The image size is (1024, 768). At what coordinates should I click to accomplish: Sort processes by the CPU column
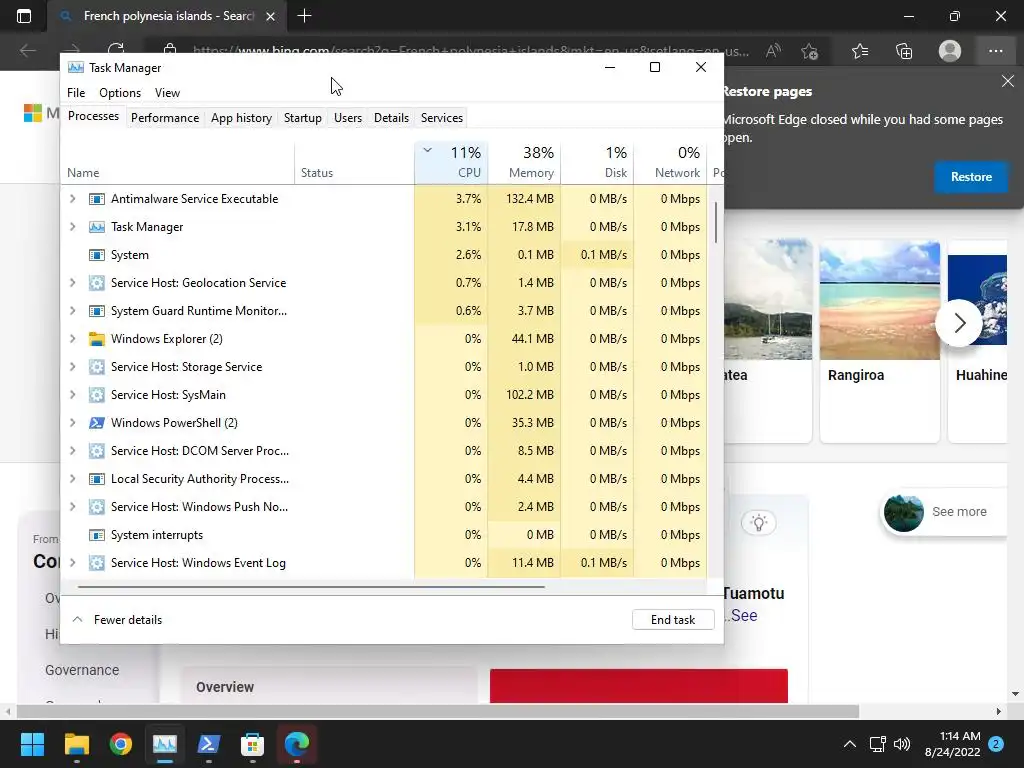tap(451, 163)
